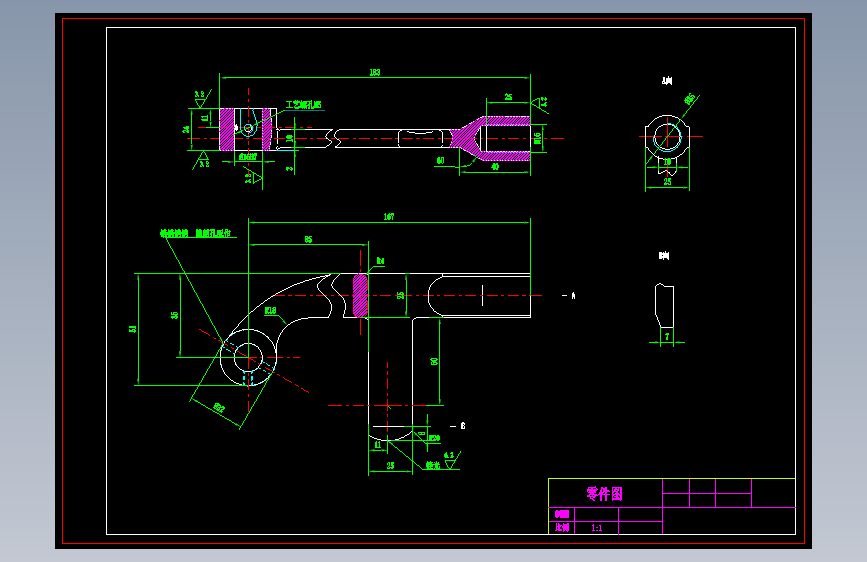Click the magenta hatched section in the lower view

360,295
